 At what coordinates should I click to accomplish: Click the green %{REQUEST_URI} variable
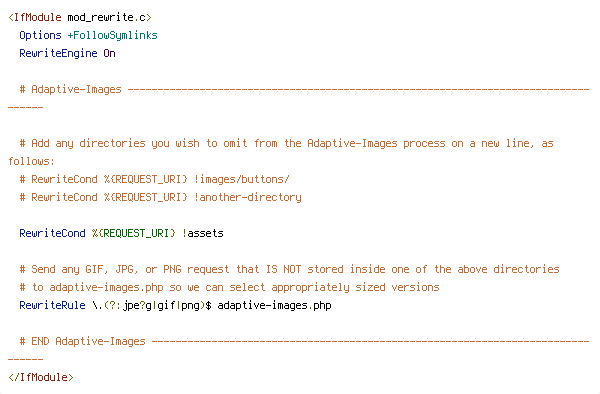[134, 233]
